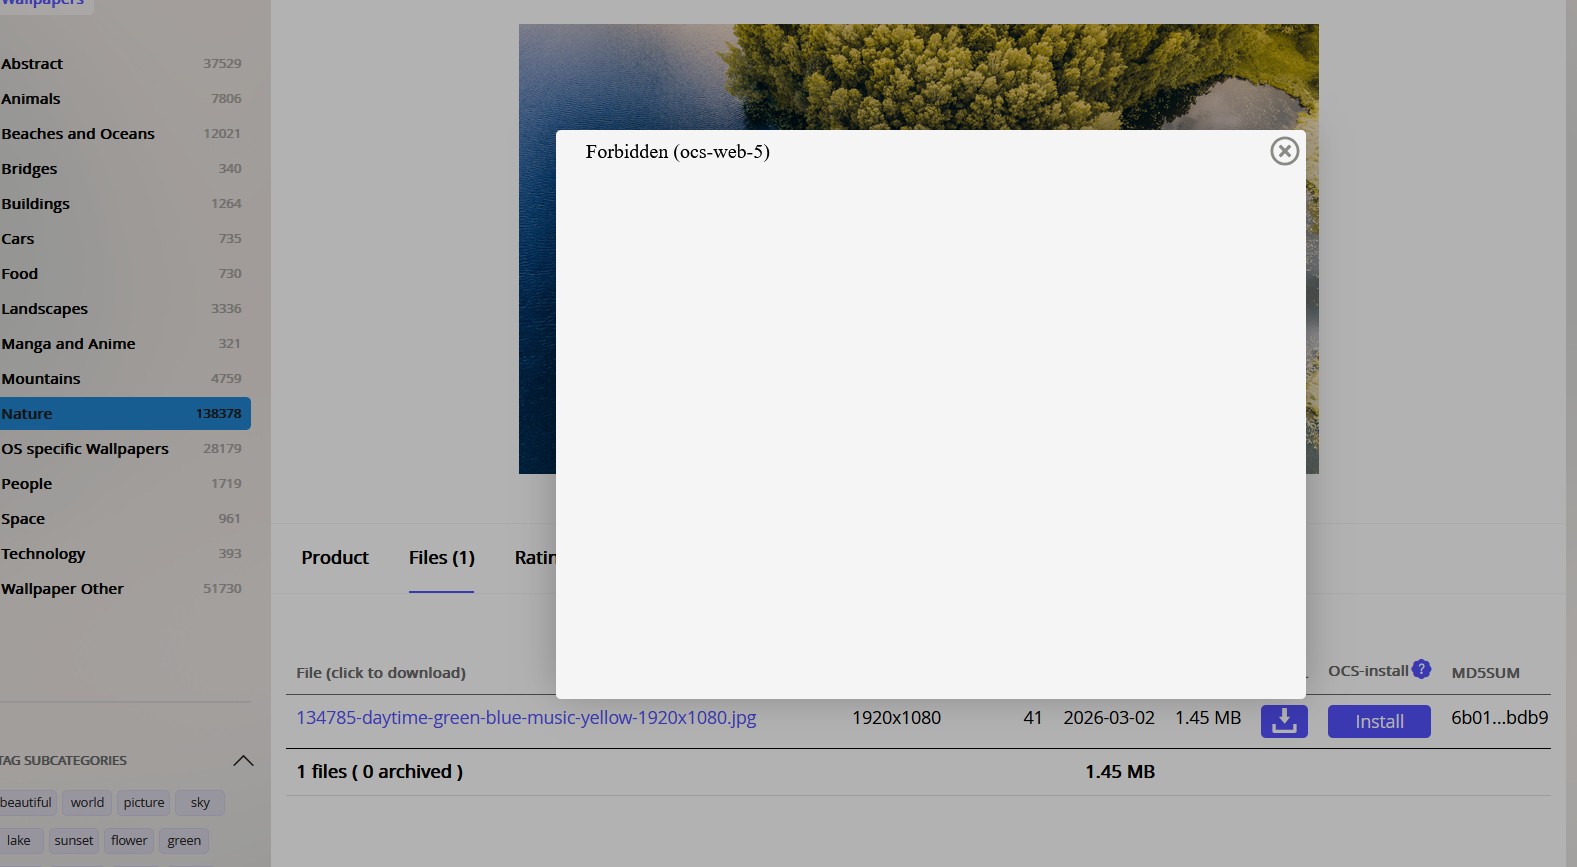Select the green tag chip

(x=184, y=841)
